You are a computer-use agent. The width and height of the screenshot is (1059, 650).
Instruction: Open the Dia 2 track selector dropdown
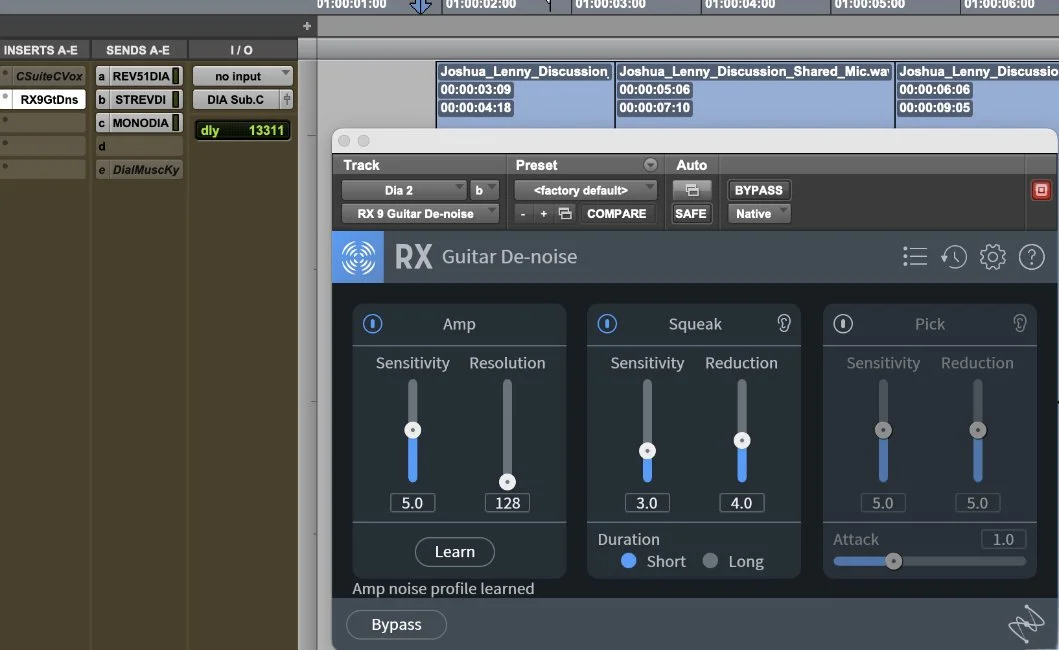coord(403,191)
